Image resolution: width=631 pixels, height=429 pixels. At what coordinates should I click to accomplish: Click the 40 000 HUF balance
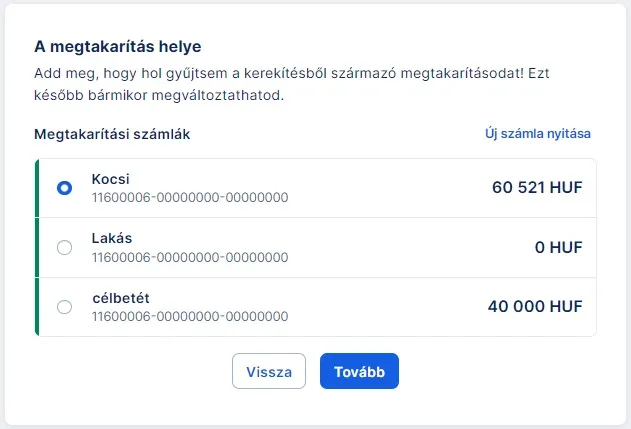click(x=535, y=307)
